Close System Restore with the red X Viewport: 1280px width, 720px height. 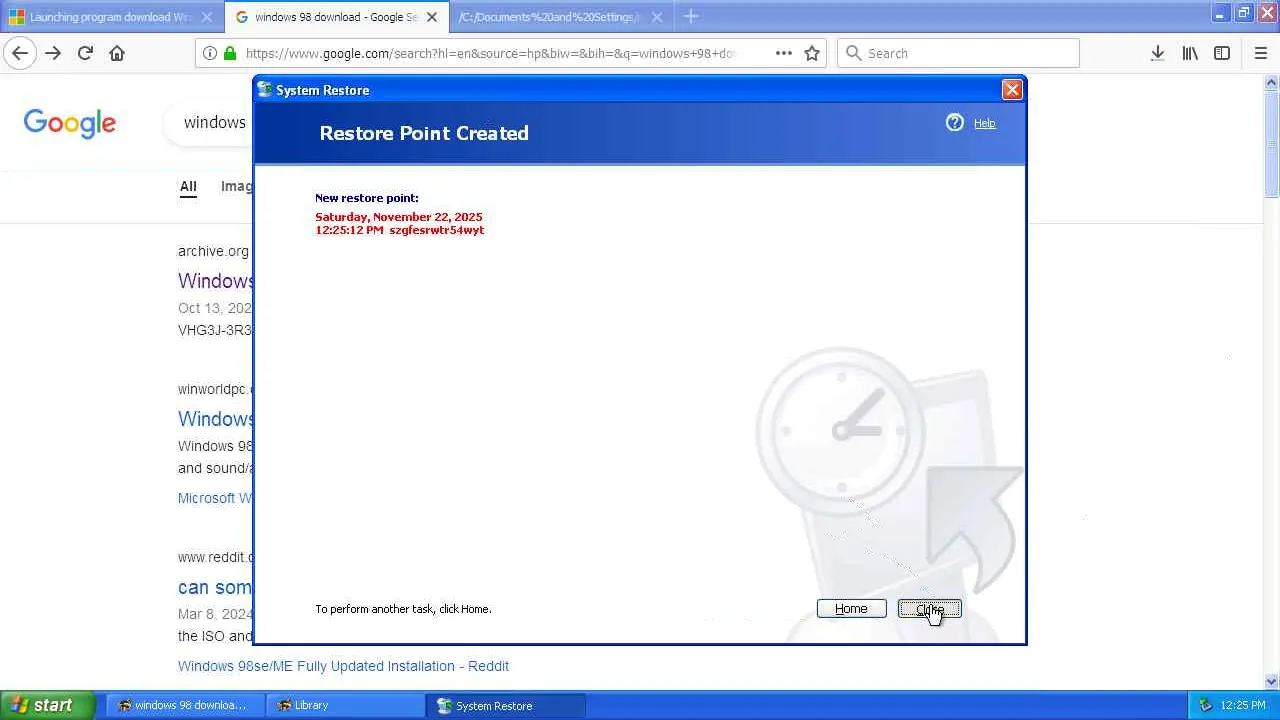point(1012,90)
